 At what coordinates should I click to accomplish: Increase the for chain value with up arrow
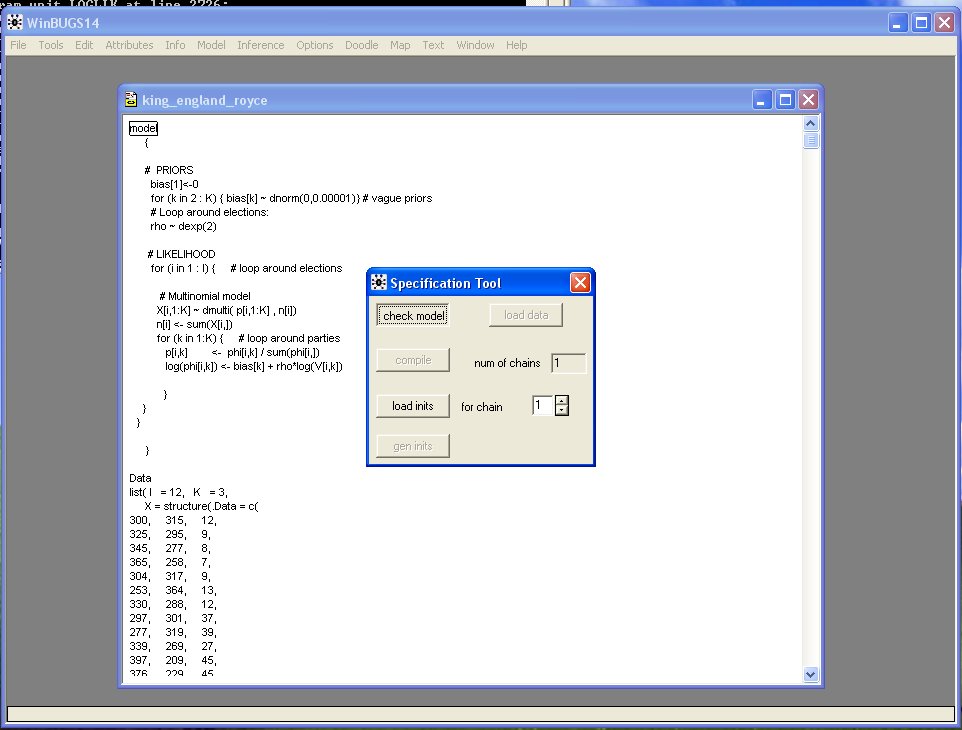pyautogui.click(x=561, y=401)
